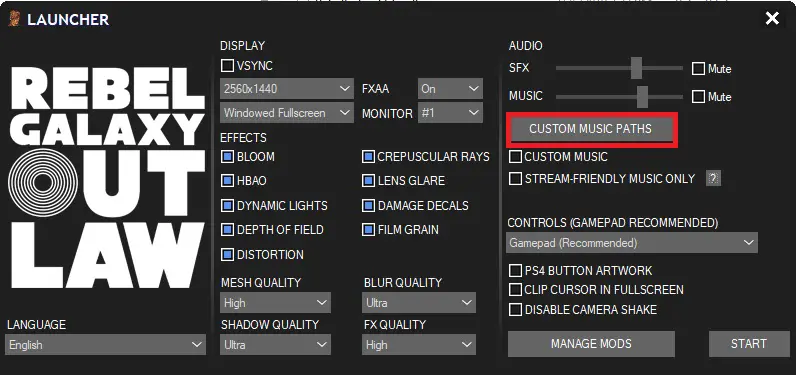
Task: Click the question mark help icon
Action: pos(713,178)
